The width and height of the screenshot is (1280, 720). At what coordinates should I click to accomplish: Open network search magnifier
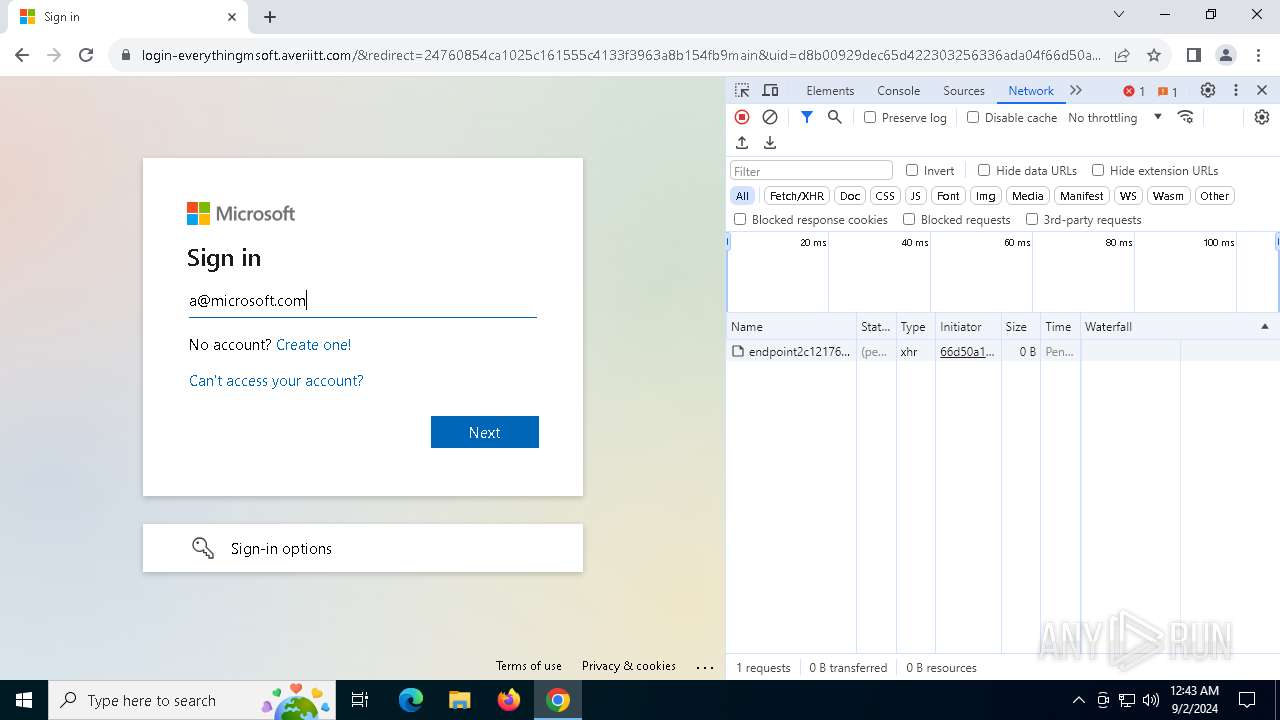coord(835,117)
